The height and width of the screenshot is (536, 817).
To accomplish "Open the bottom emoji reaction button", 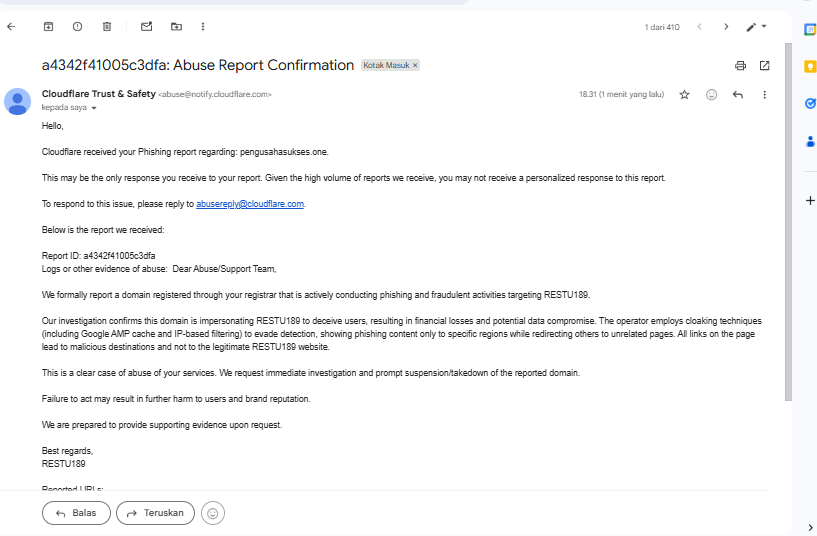I will (213, 514).
